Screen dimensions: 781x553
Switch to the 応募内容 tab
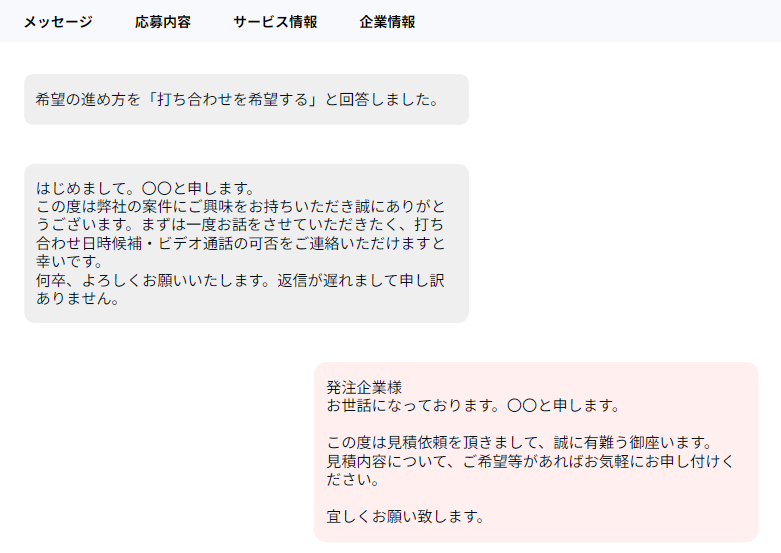(x=163, y=22)
